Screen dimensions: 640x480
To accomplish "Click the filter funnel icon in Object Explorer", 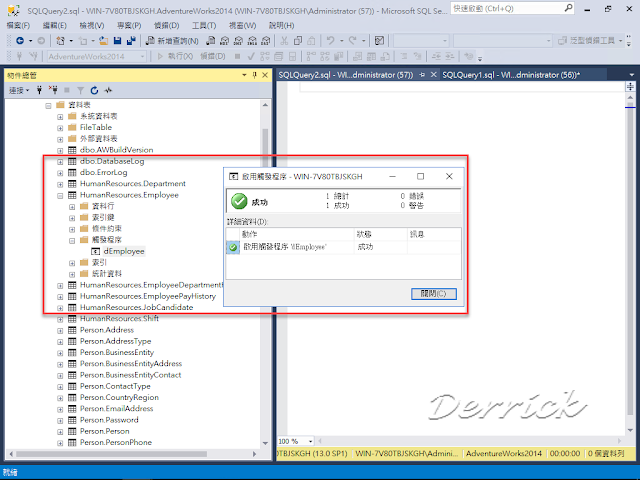I will pyautogui.click(x=80, y=90).
